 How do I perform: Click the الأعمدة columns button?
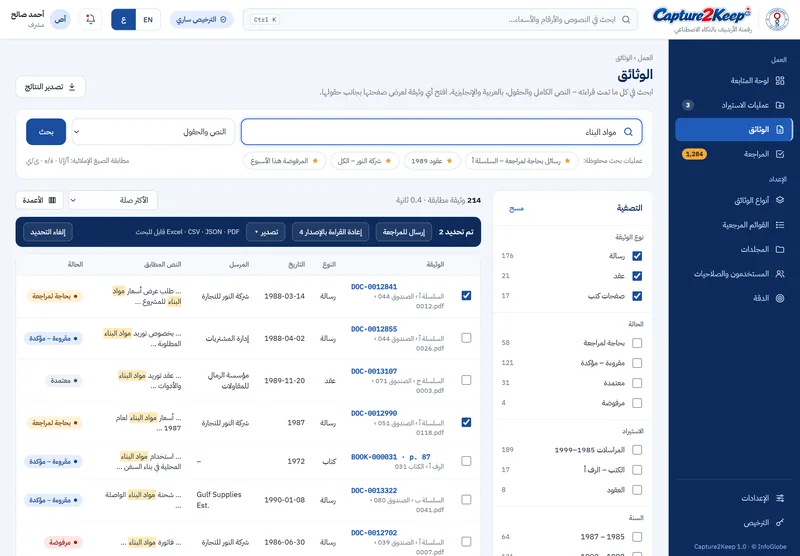pos(39,200)
